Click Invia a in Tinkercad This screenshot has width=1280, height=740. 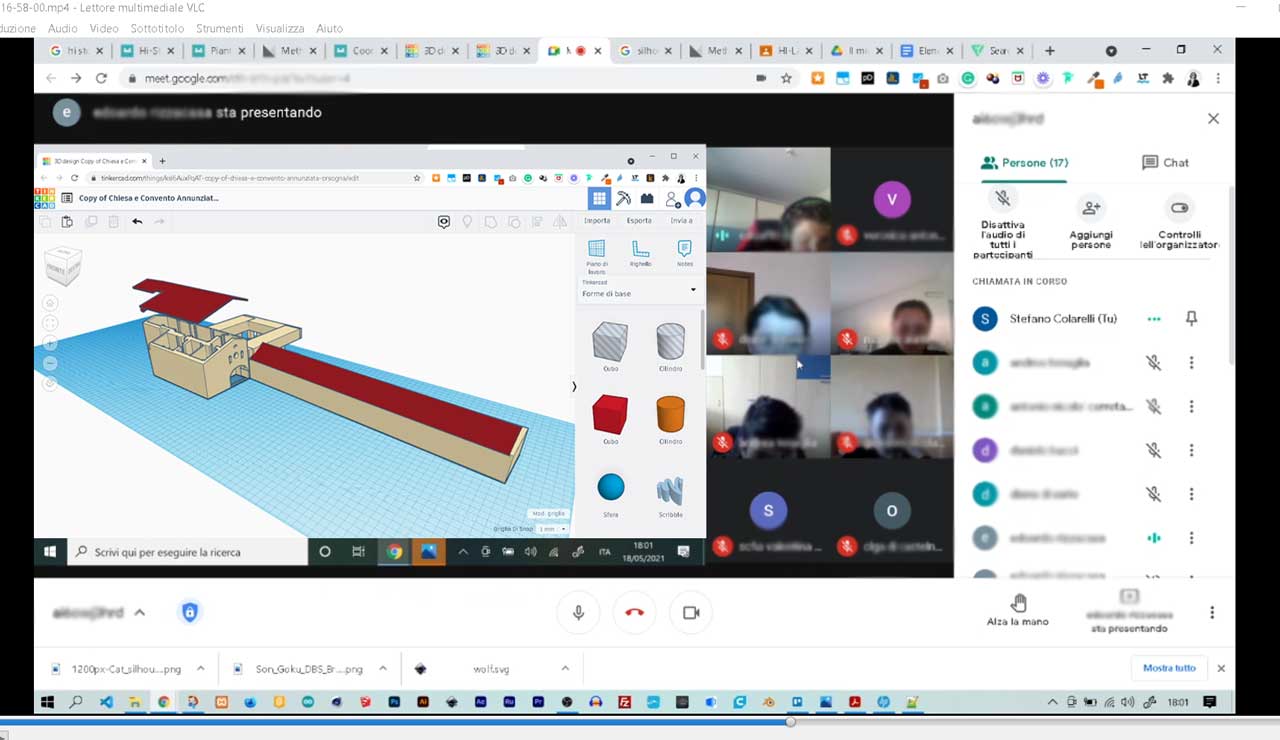(681, 221)
